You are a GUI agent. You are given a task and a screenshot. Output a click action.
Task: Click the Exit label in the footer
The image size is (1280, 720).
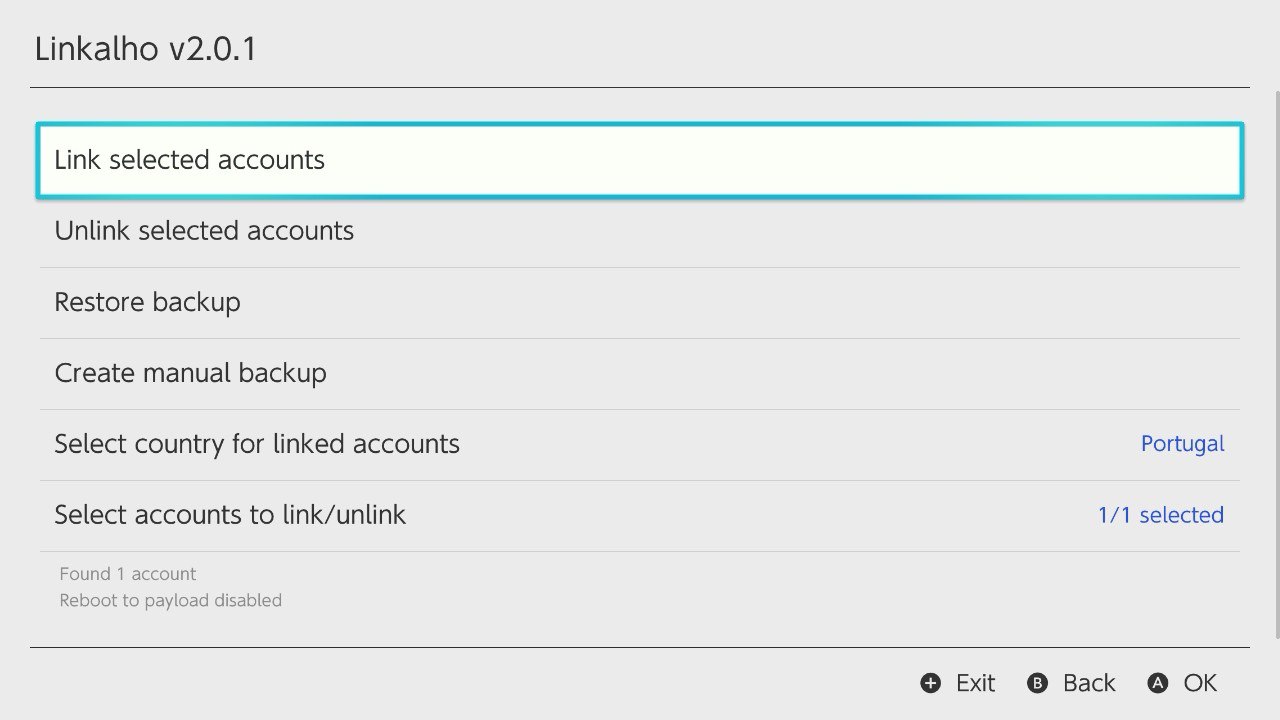(974, 683)
